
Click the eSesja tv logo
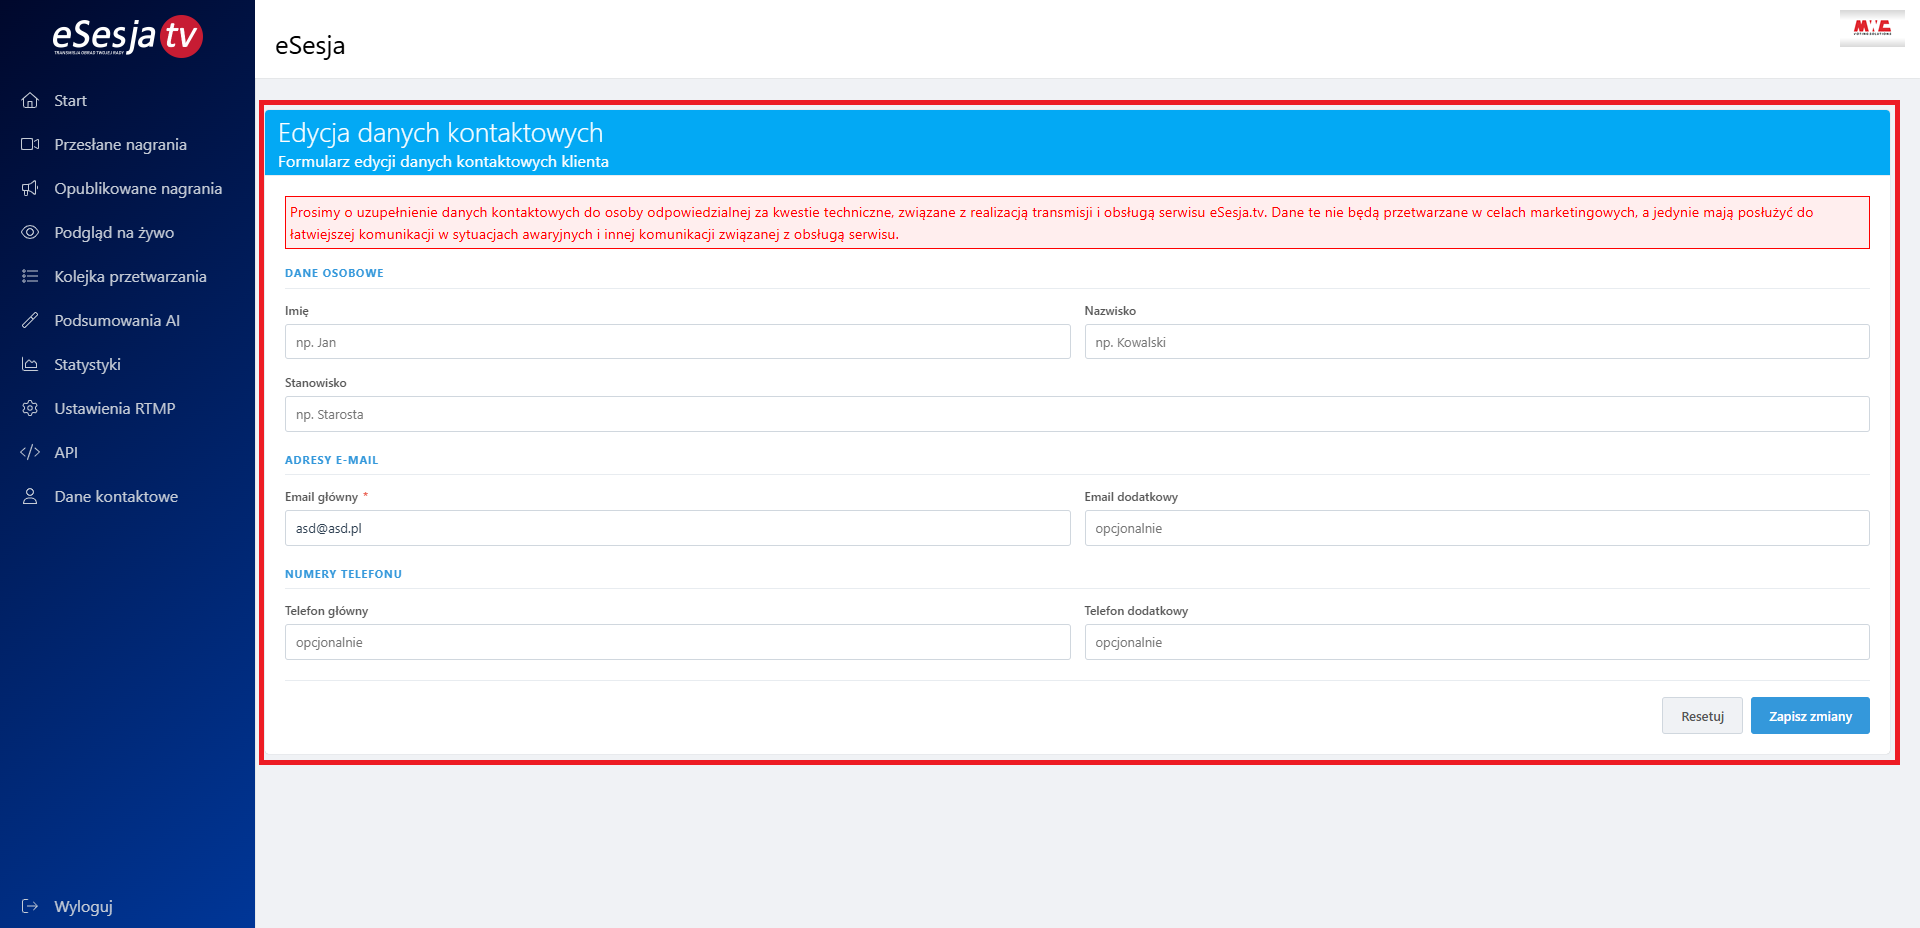click(x=127, y=37)
